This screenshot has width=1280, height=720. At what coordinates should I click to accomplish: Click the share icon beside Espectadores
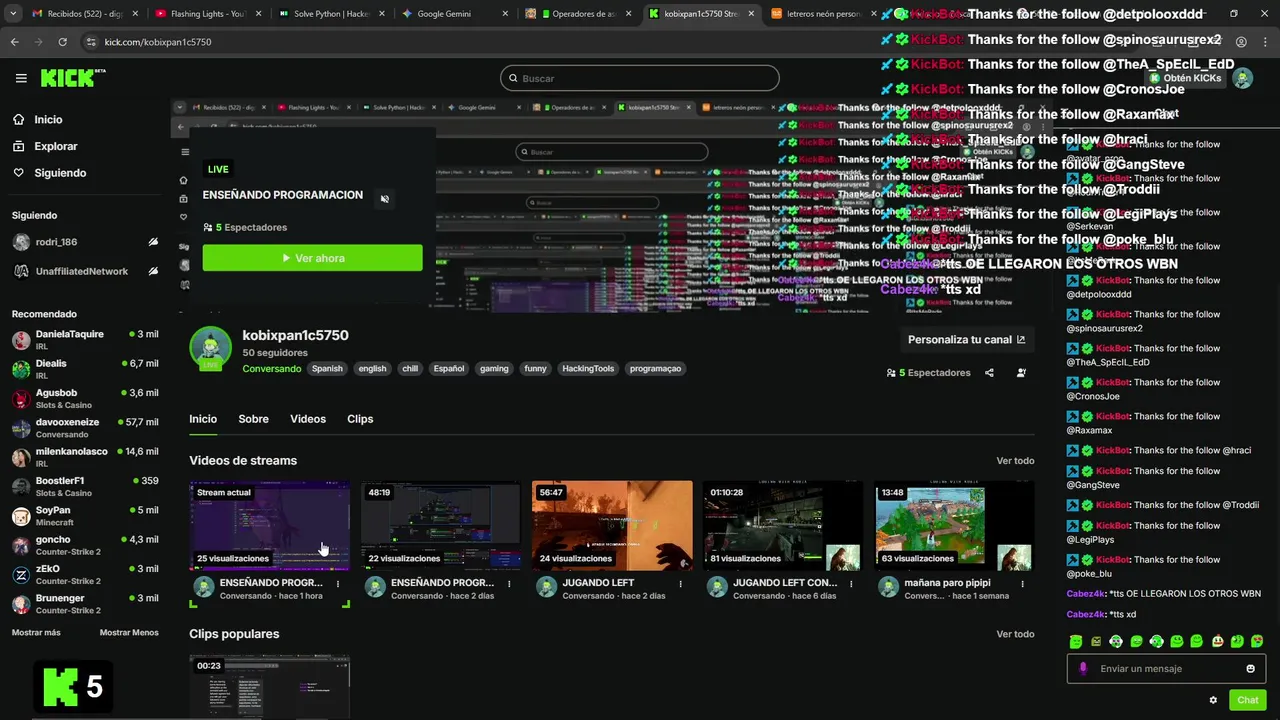(989, 373)
